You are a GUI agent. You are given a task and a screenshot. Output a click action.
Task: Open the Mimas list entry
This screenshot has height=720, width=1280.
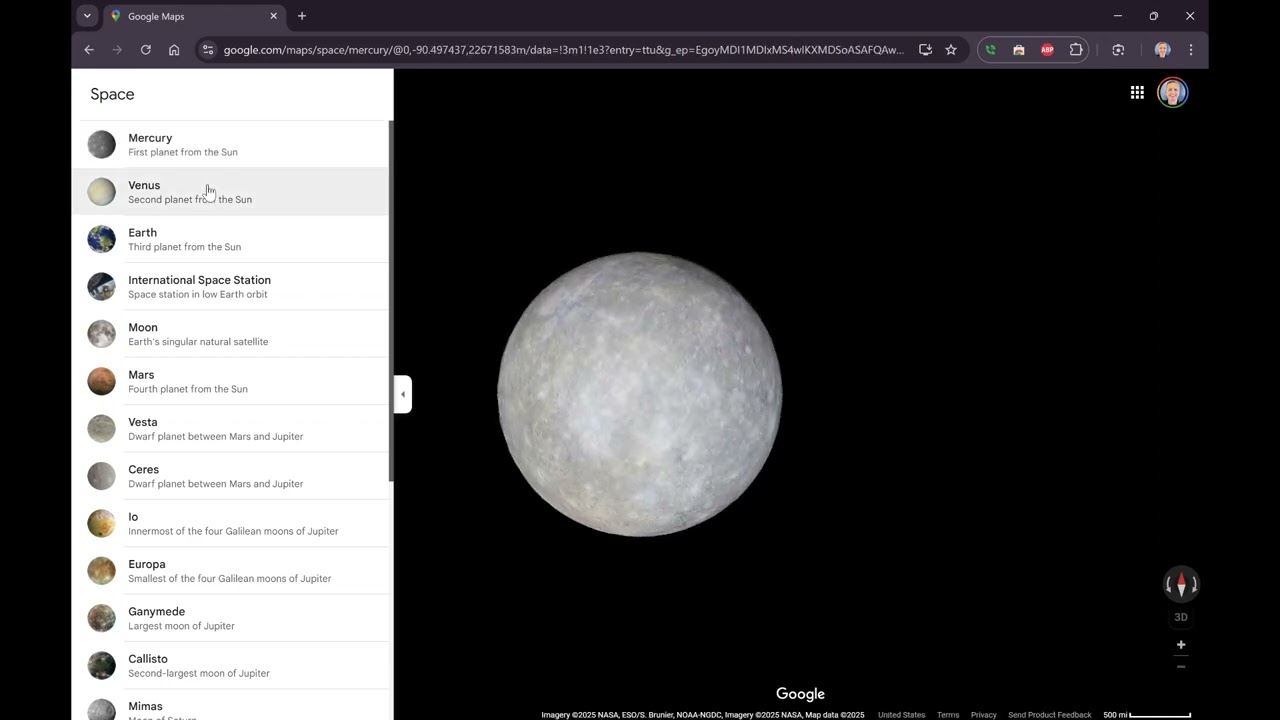click(230, 706)
